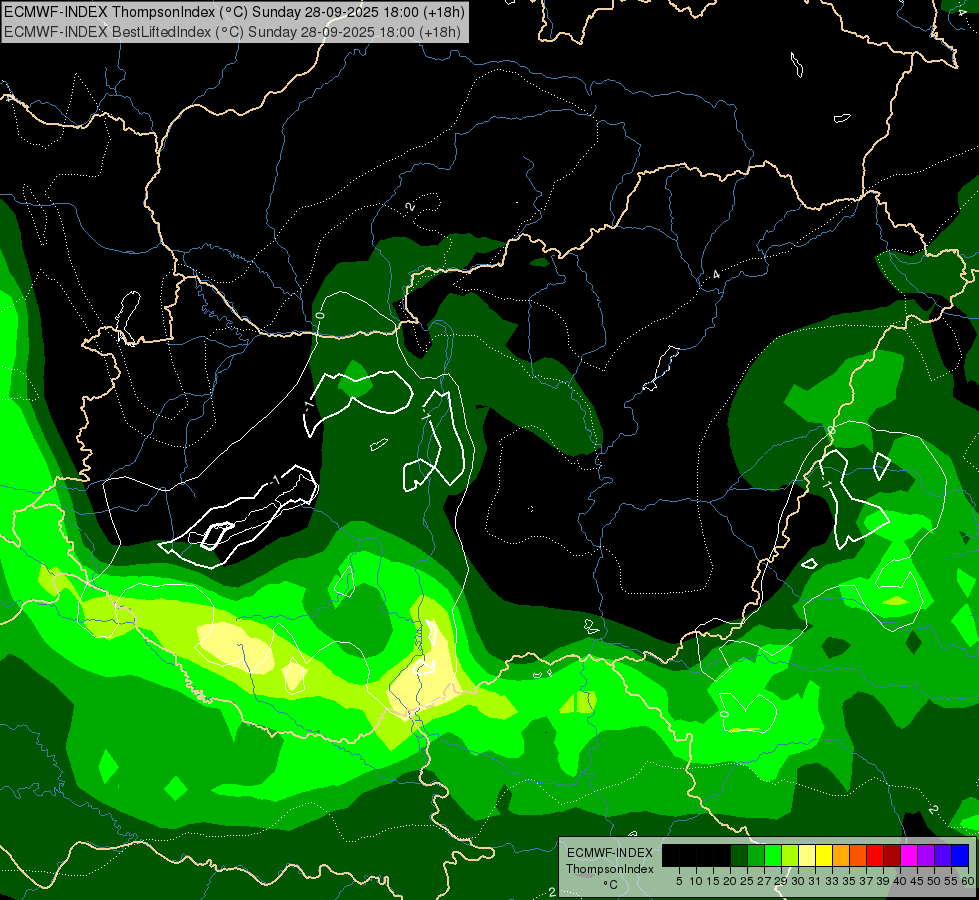The height and width of the screenshot is (900, 979).
Task: Click the legend scale value 50
Action: point(933,881)
